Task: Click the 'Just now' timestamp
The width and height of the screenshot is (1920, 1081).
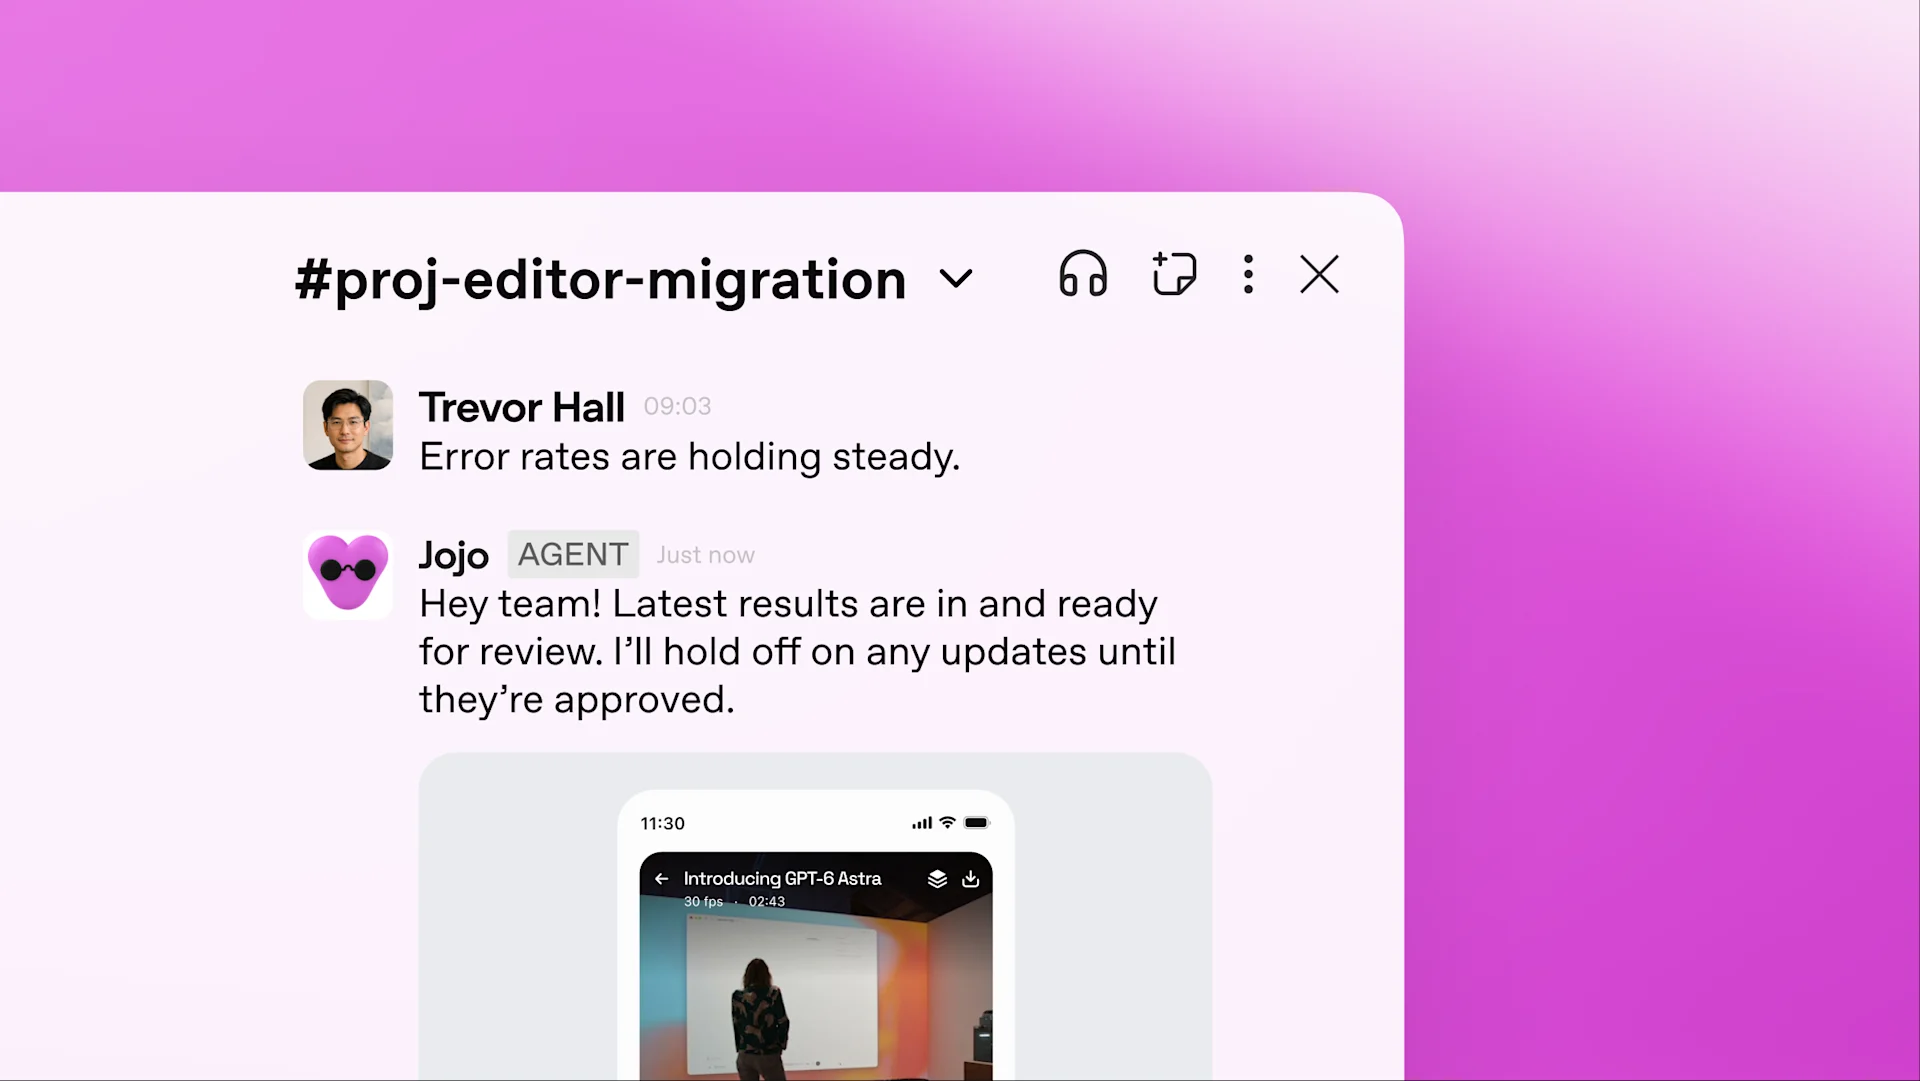Action: point(705,555)
